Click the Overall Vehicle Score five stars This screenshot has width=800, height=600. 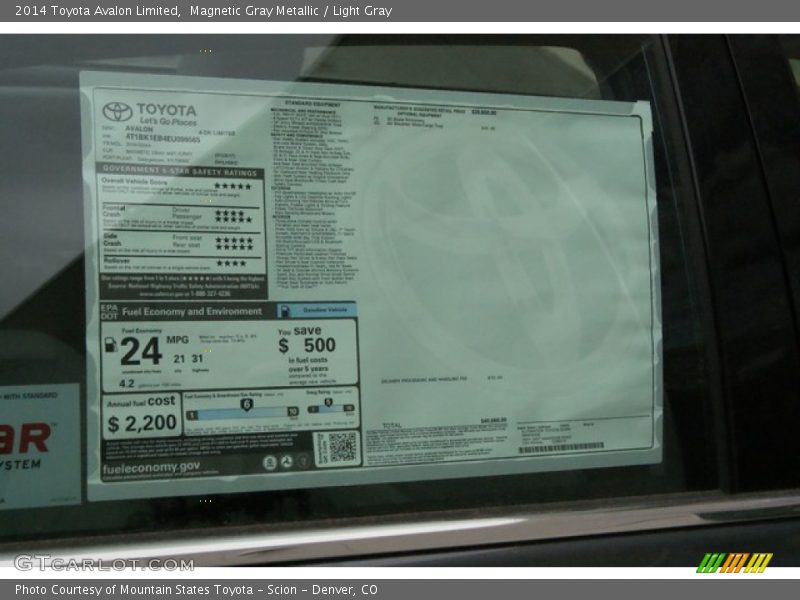(234, 183)
